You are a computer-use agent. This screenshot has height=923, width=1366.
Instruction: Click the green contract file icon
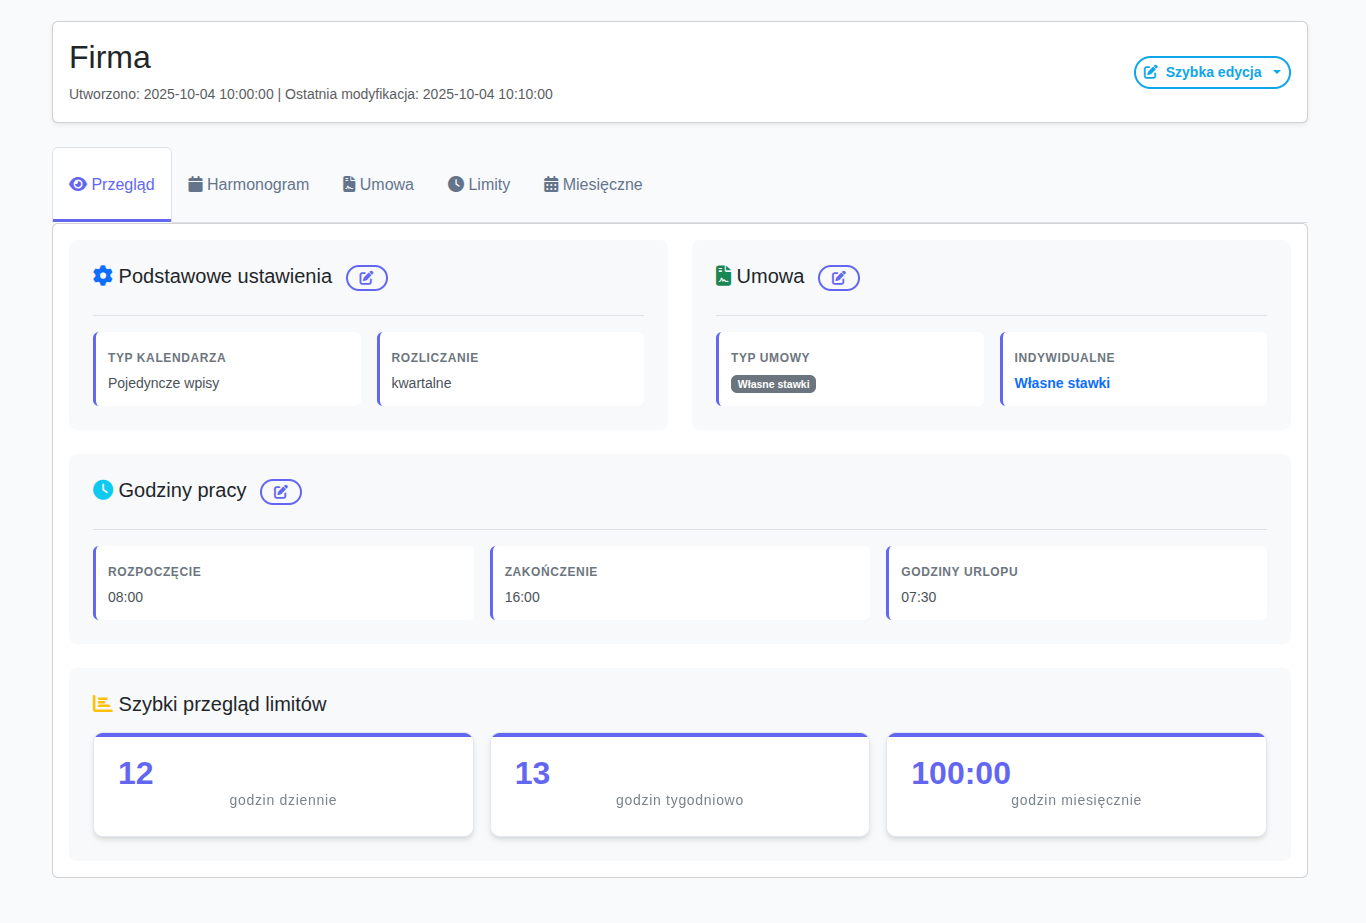(724, 276)
